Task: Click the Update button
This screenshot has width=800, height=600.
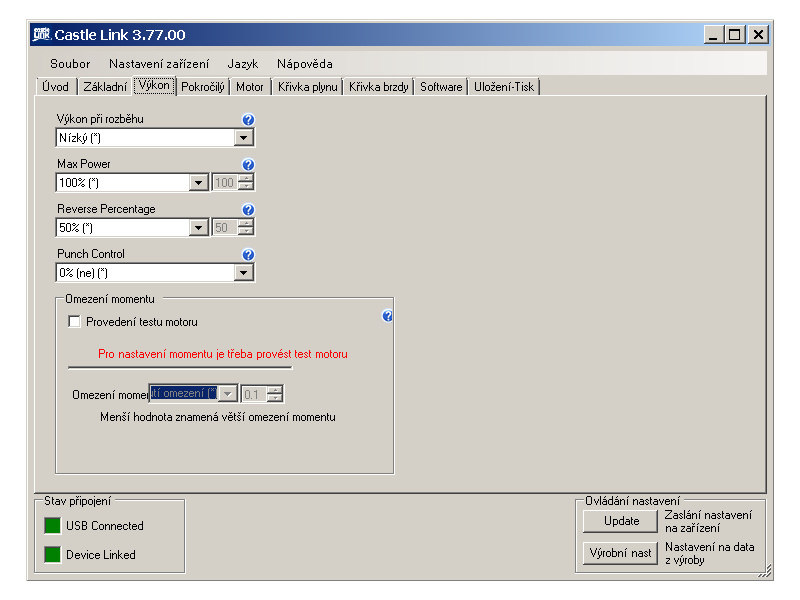Action: pyautogui.click(x=621, y=521)
